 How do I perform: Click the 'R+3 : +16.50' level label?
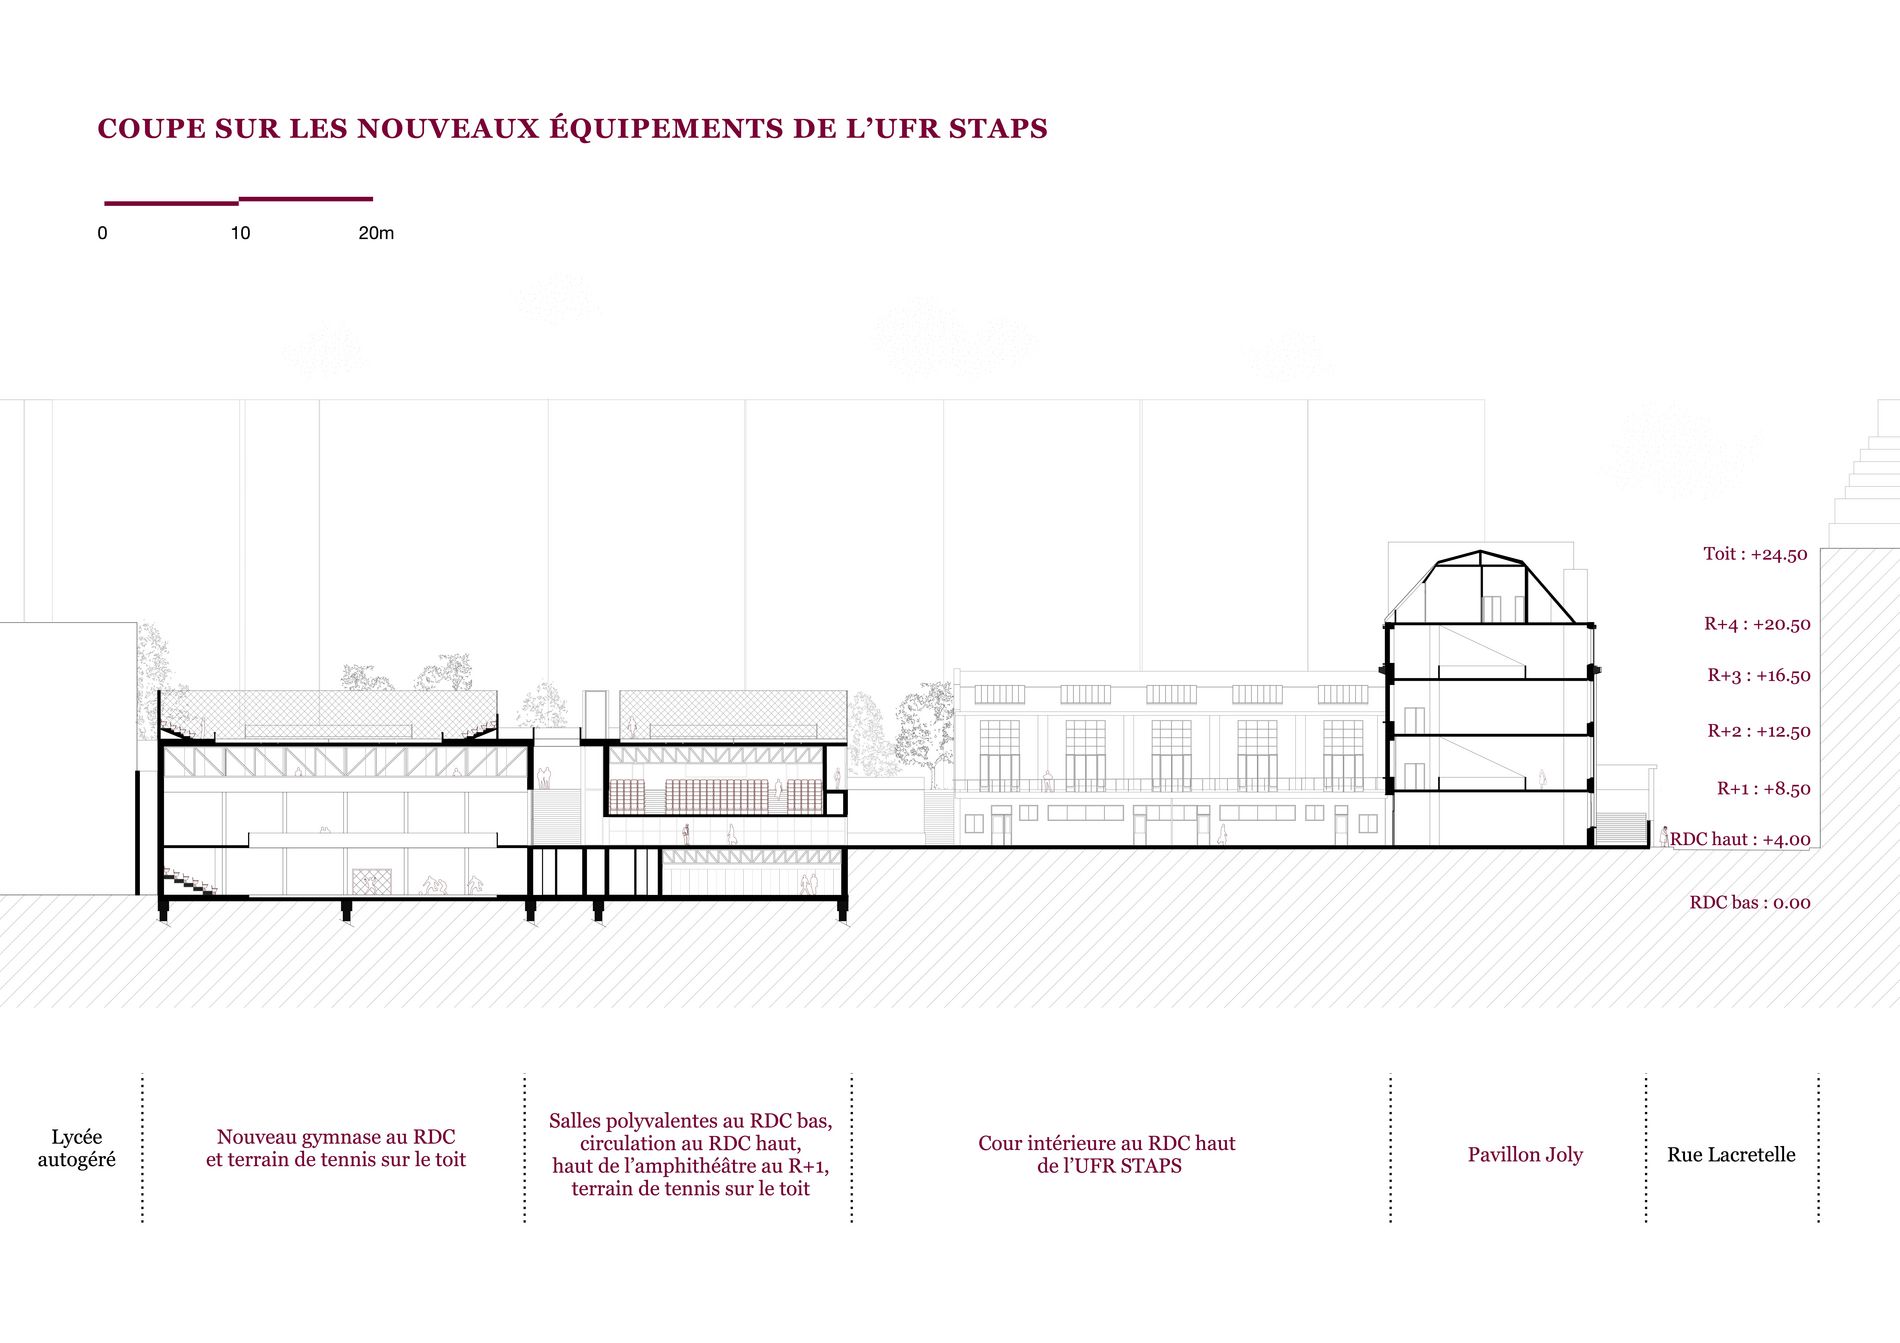[x=1758, y=676]
